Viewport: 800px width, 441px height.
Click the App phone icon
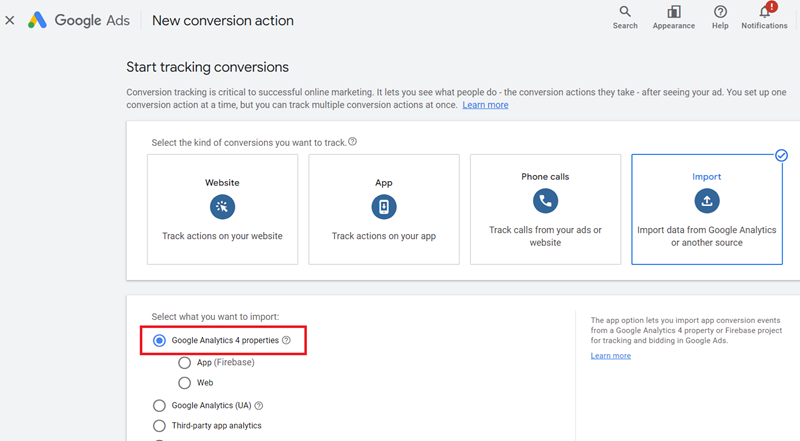click(384, 207)
